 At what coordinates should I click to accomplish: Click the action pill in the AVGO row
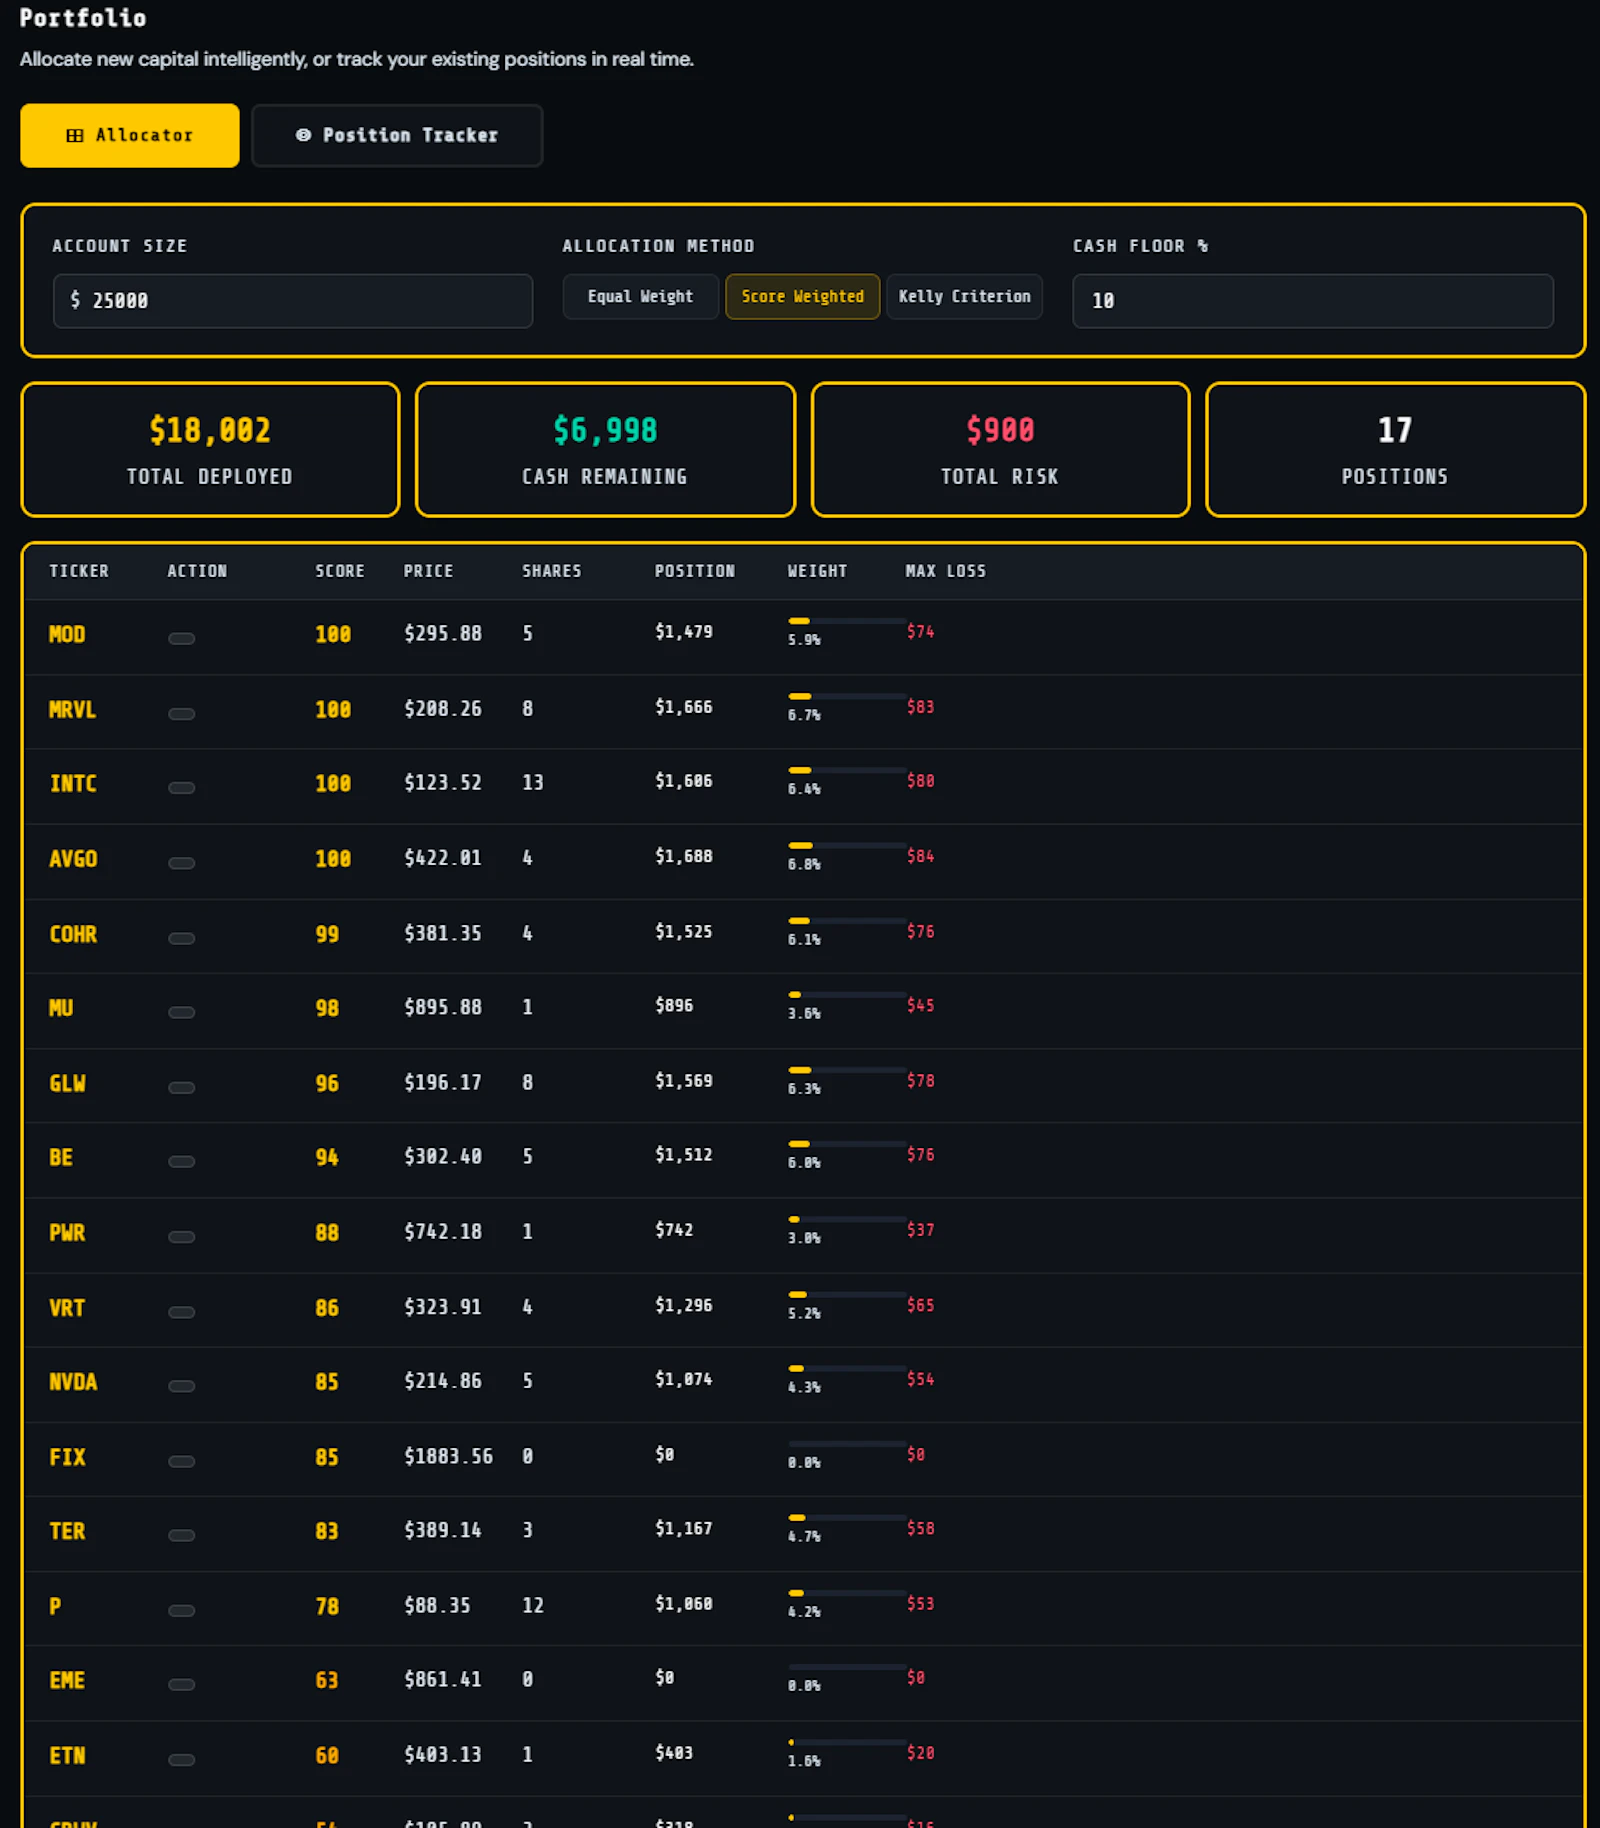(181, 862)
